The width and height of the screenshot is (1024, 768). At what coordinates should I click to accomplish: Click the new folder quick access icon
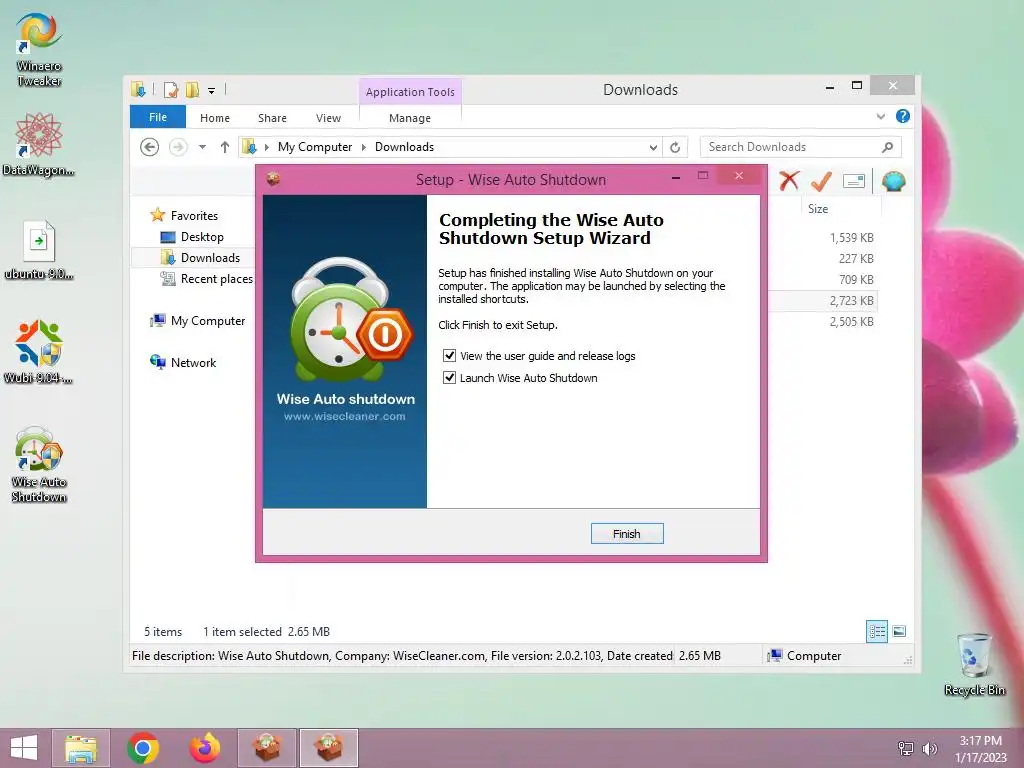(192, 90)
